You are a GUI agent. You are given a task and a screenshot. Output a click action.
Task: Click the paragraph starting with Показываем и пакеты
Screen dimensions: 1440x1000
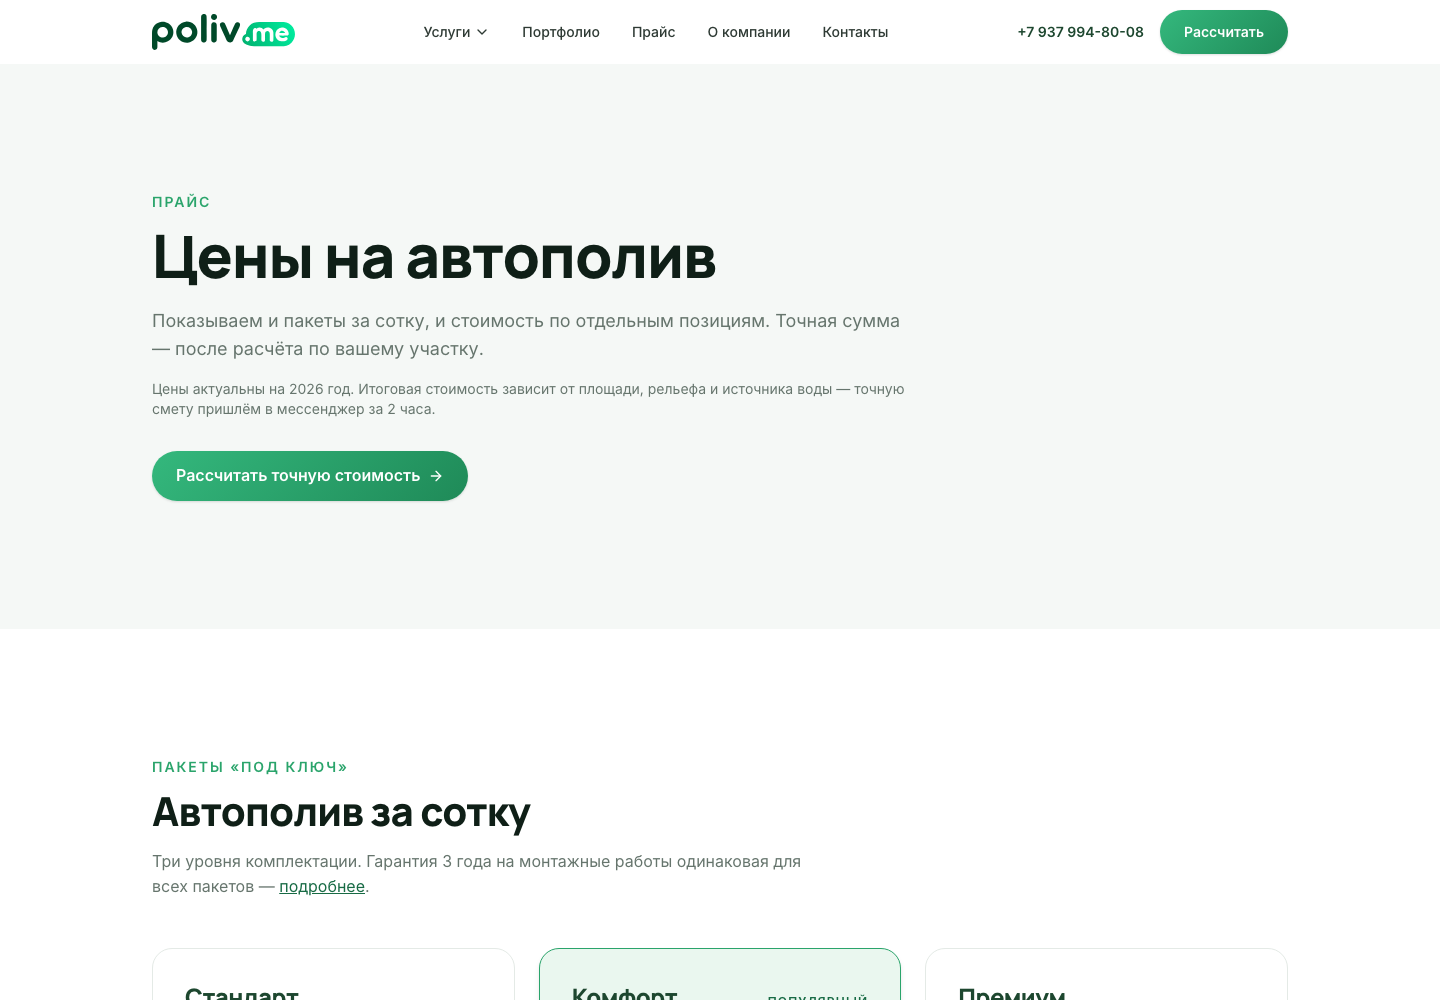[526, 335]
